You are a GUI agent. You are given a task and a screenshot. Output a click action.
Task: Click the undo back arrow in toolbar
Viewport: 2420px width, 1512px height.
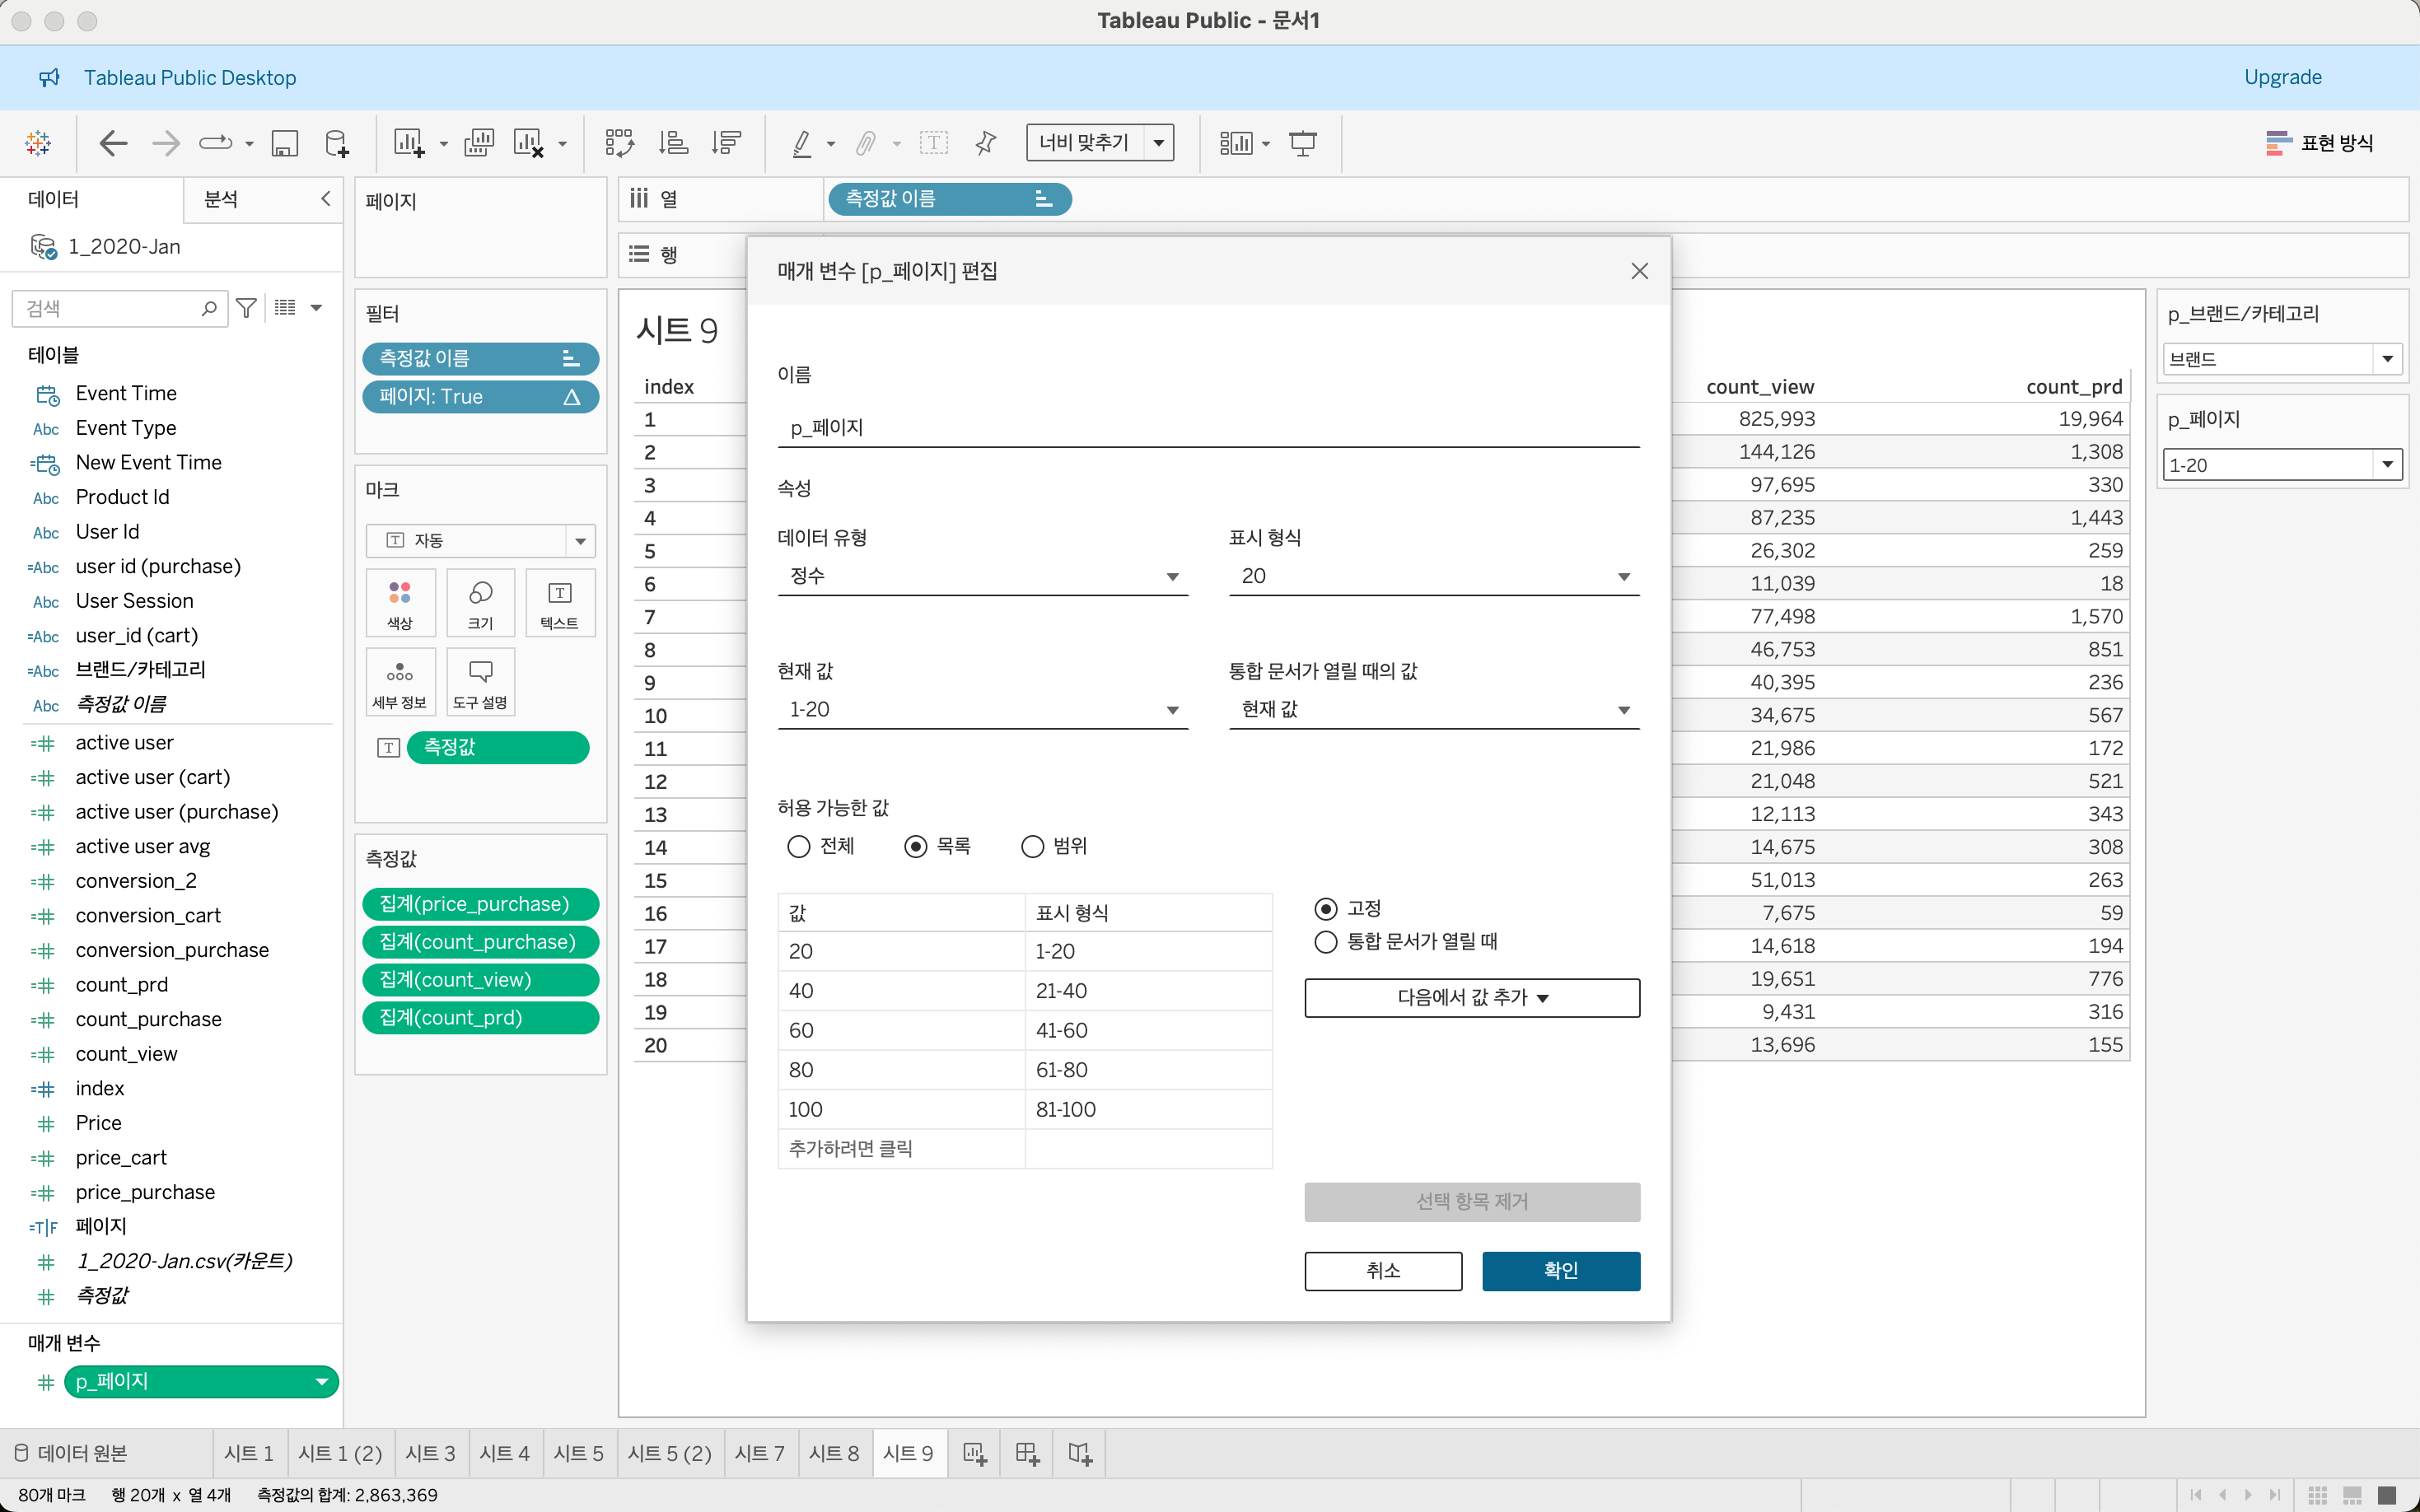pyautogui.click(x=113, y=143)
